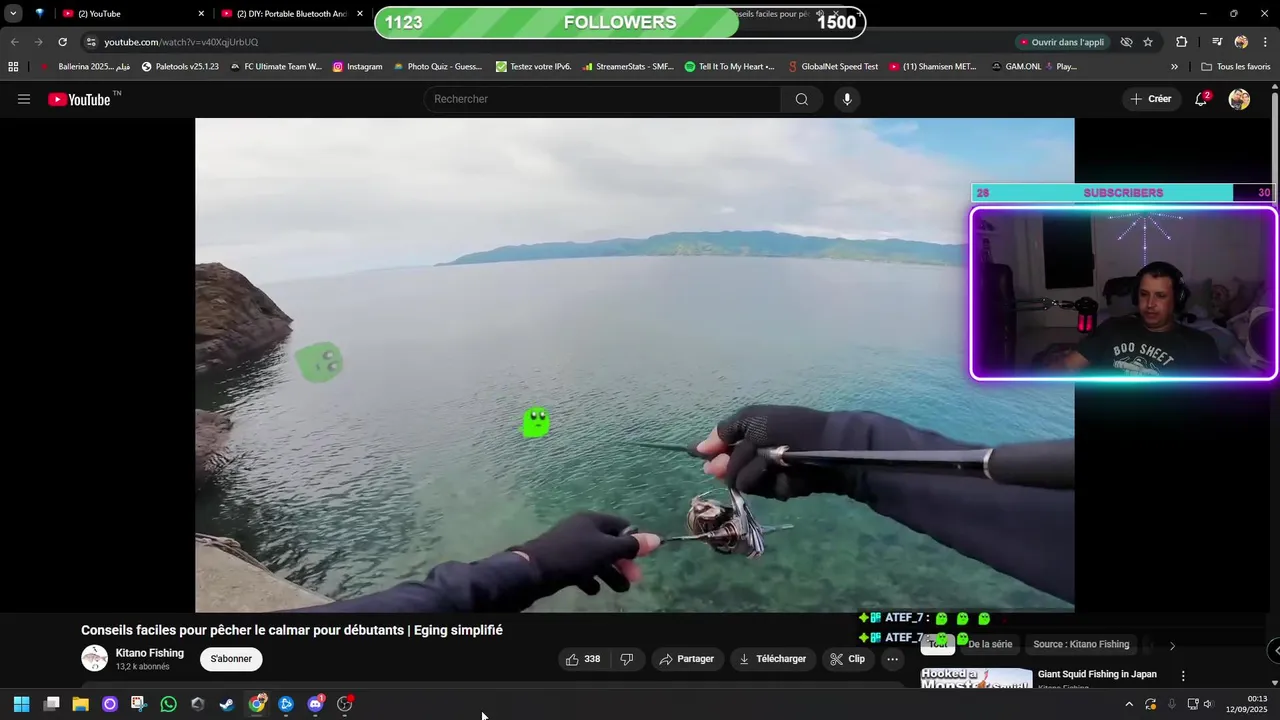This screenshot has height=720, width=1280.
Task: Open WhatsApp from the taskbar
Action: [168, 704]
